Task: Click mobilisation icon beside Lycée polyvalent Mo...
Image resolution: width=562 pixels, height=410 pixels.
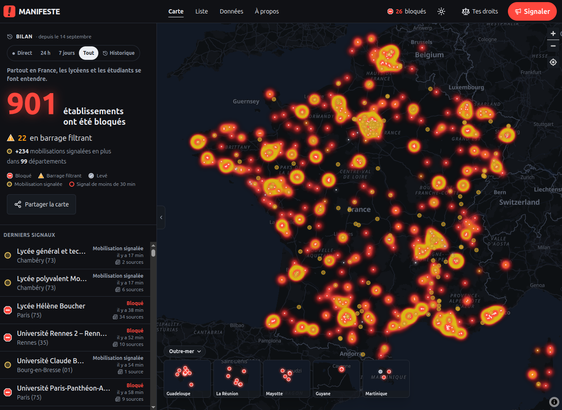Action: click(8, 283)
